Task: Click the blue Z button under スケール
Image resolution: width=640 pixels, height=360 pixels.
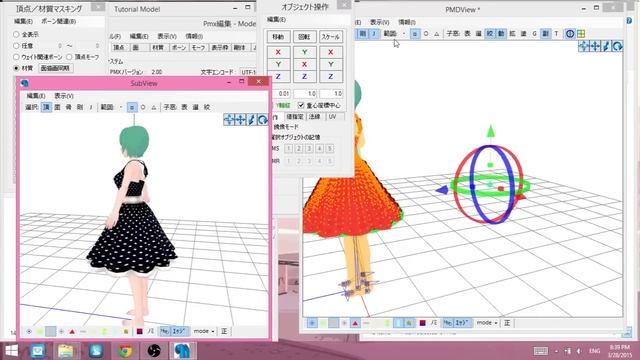Action: point(331,76)
